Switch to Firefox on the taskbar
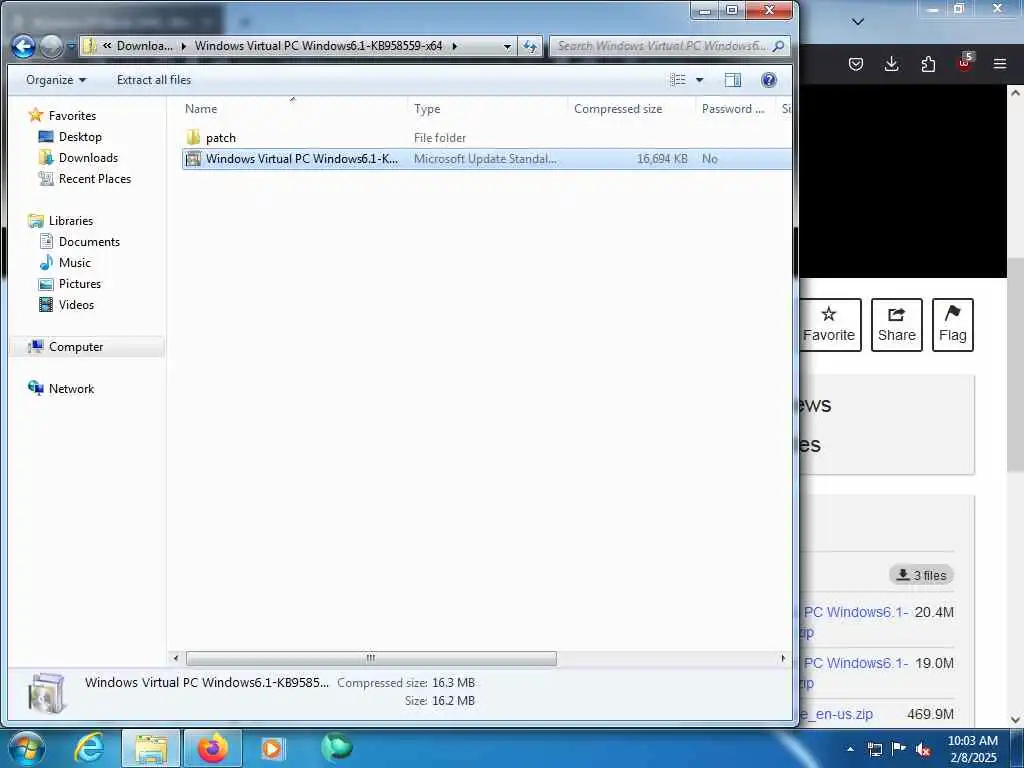Viewport: 1024px width, 768px height. coord(213,748)
